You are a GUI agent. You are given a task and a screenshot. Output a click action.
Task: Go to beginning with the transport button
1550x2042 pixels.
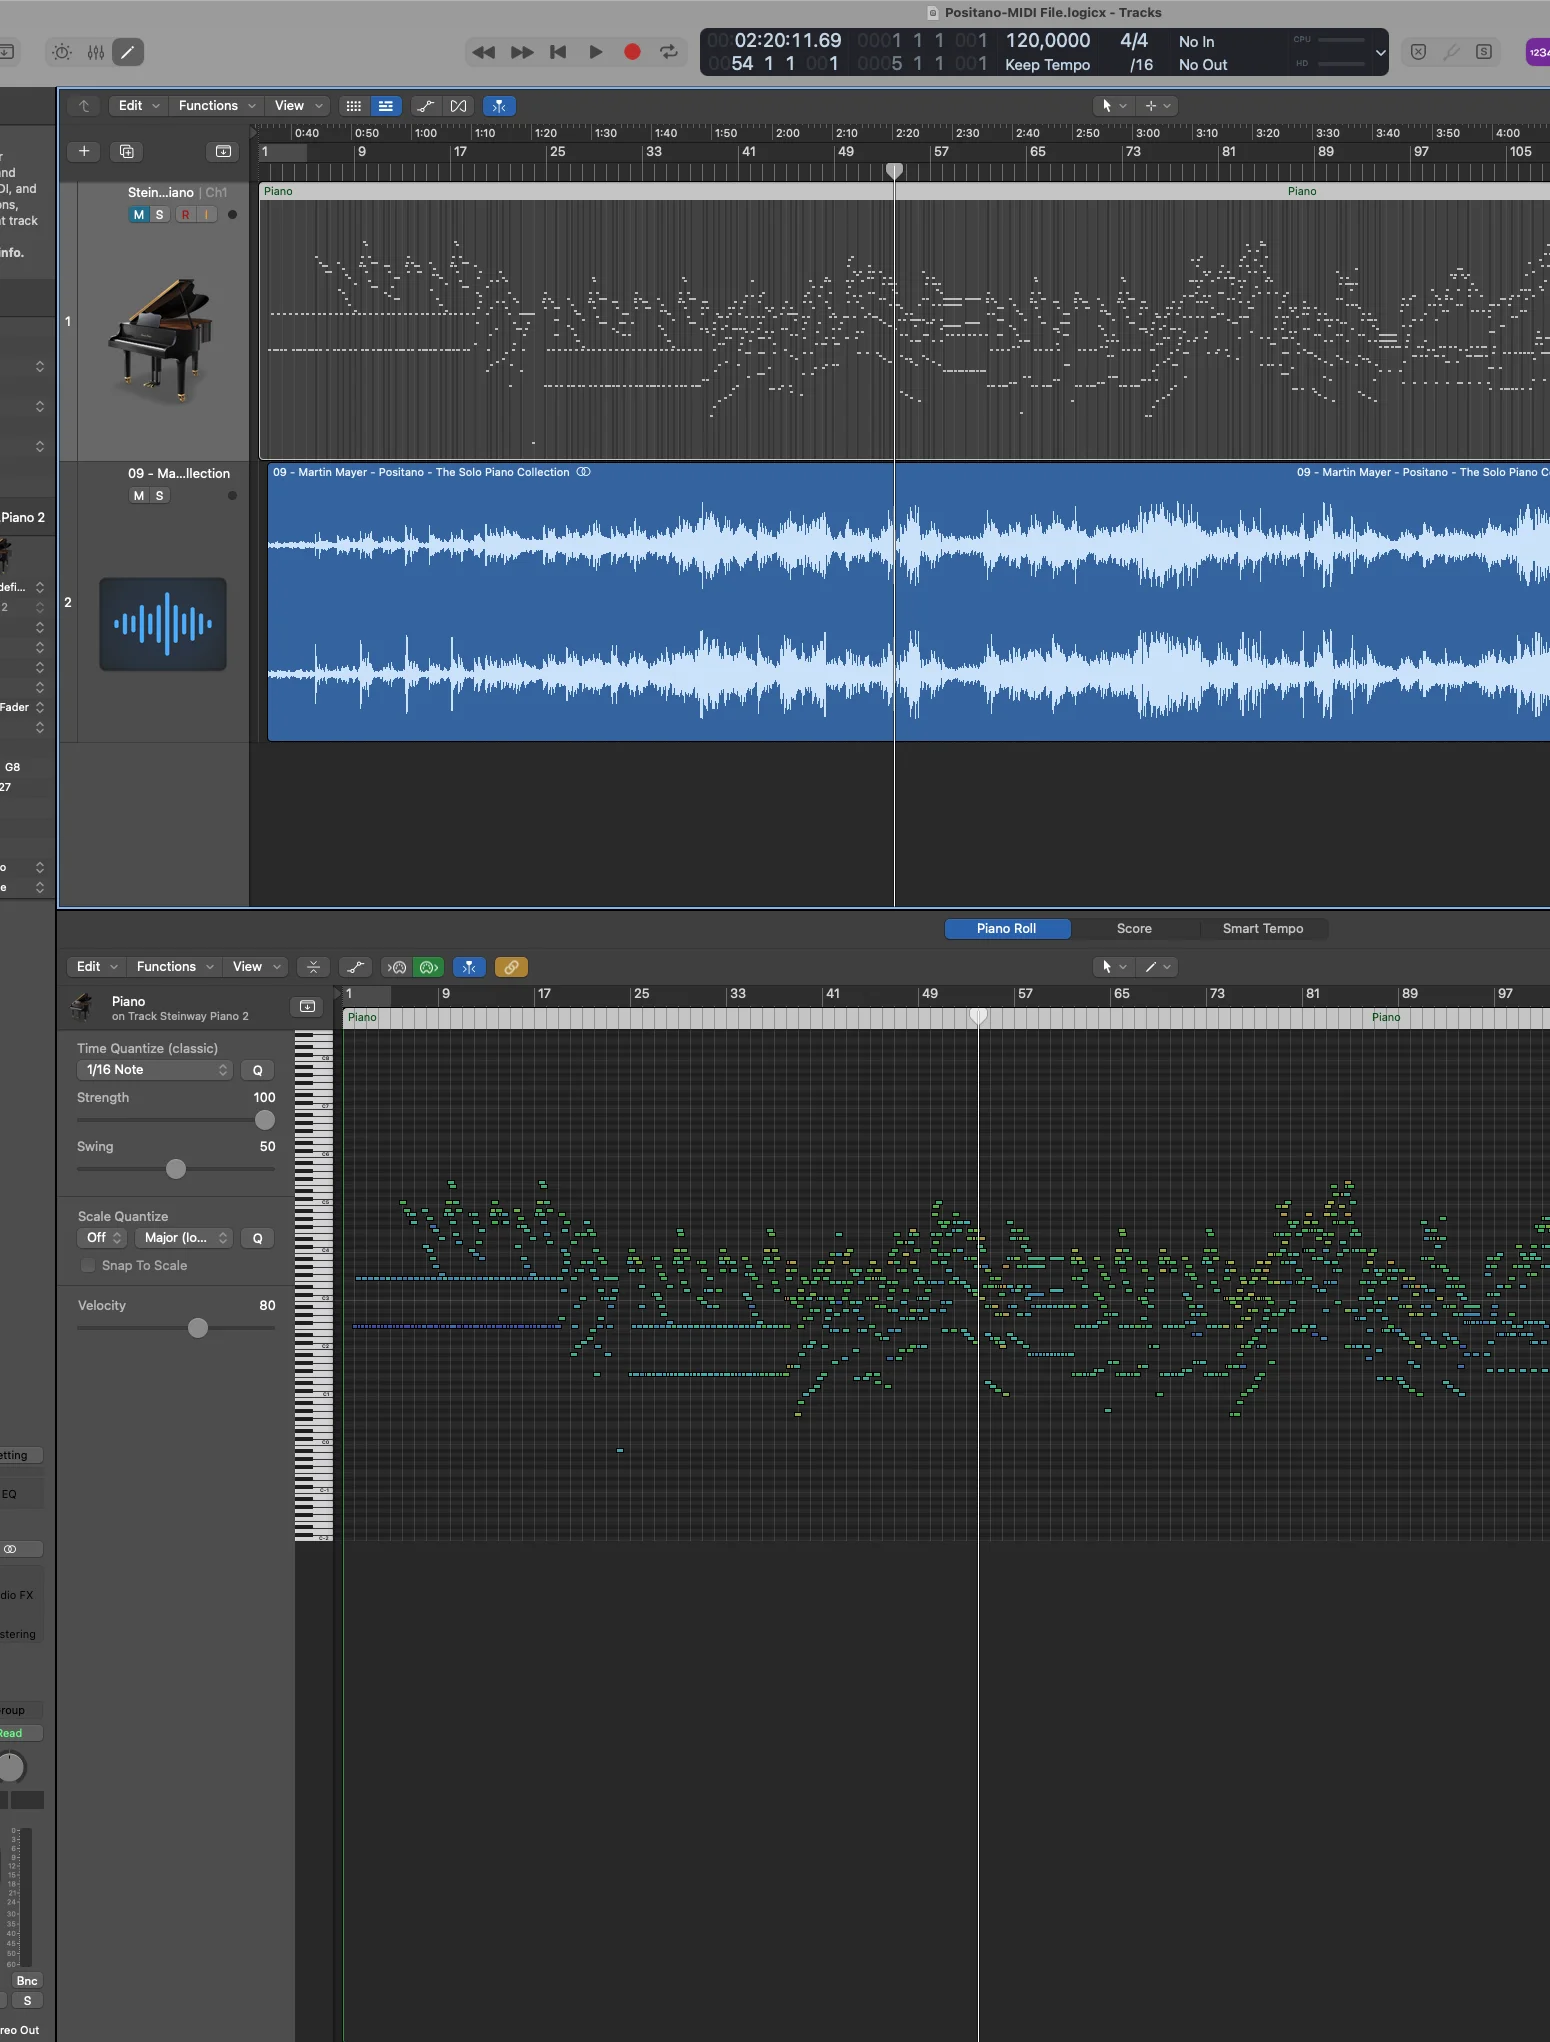[558, 52]
